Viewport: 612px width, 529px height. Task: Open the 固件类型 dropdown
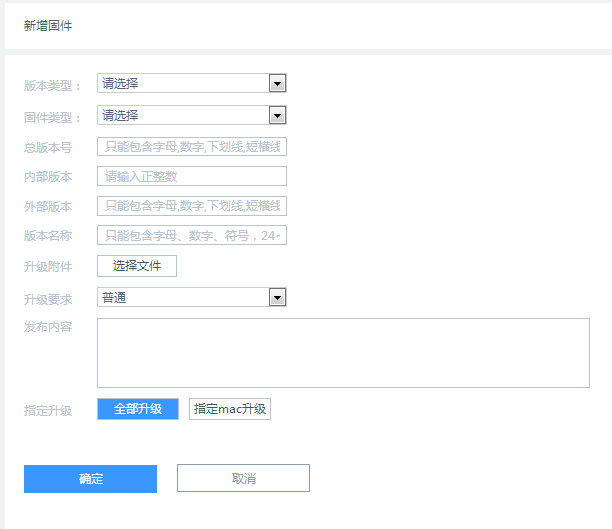192,115
